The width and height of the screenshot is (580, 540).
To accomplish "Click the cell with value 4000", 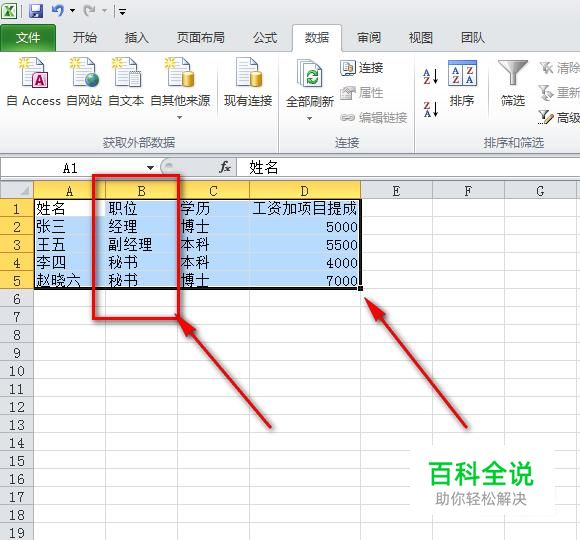I will click(305, 263).
